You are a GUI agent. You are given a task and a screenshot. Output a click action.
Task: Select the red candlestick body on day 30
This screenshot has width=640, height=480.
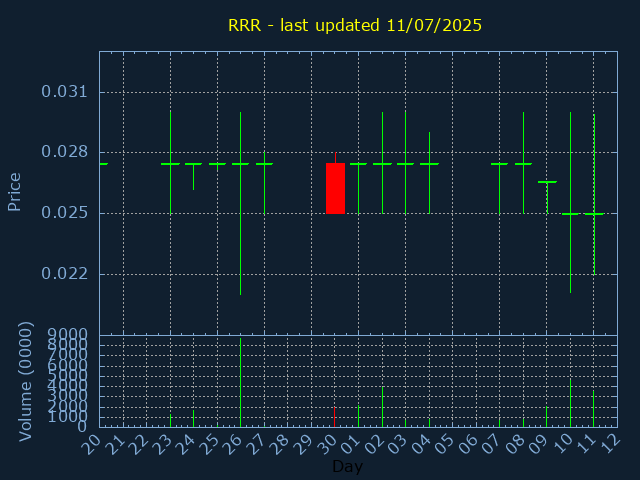tap(336, 188)
